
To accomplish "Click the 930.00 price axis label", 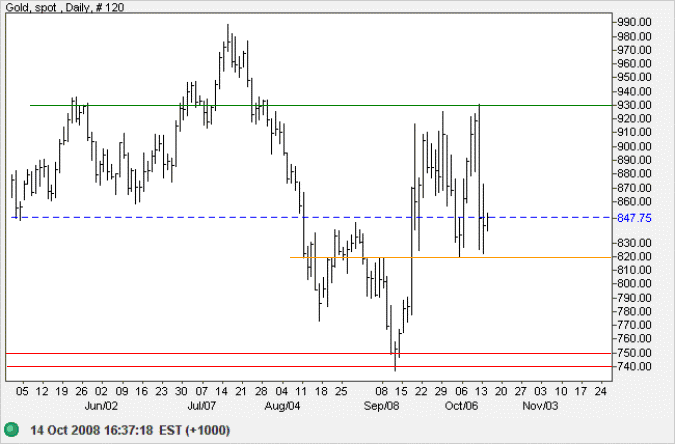I will 634,105.
